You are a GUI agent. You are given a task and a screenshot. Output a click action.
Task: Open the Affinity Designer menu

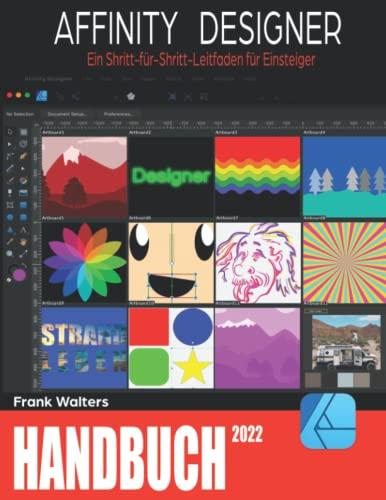tap(49, 79)
